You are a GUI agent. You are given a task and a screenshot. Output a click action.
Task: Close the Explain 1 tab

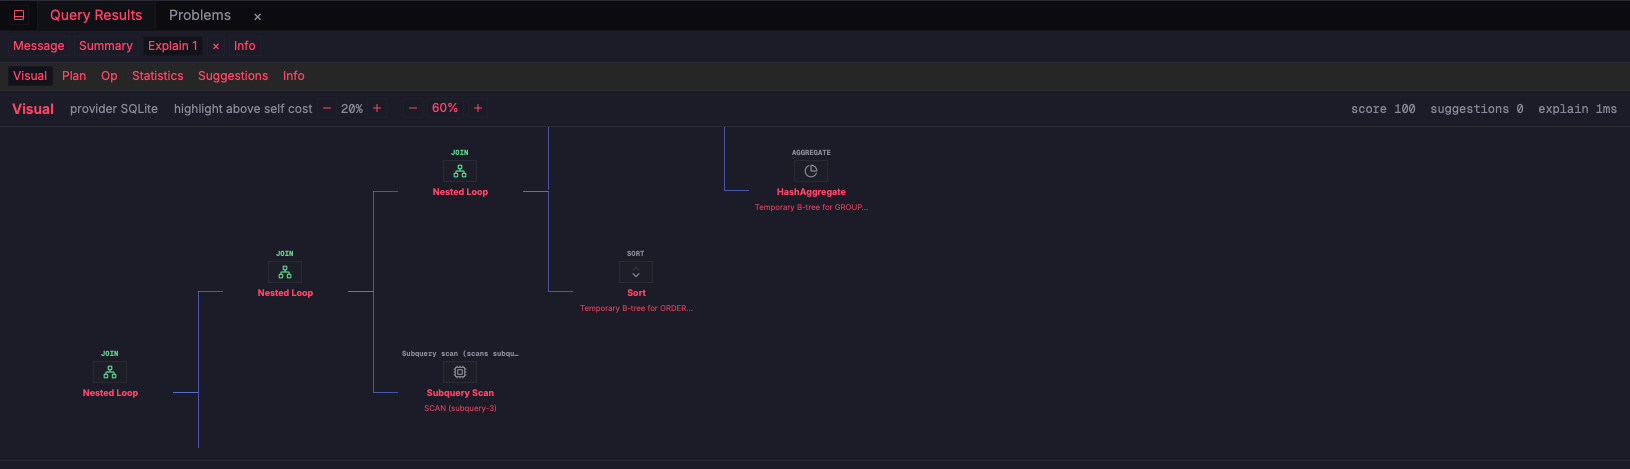[216, 46]
